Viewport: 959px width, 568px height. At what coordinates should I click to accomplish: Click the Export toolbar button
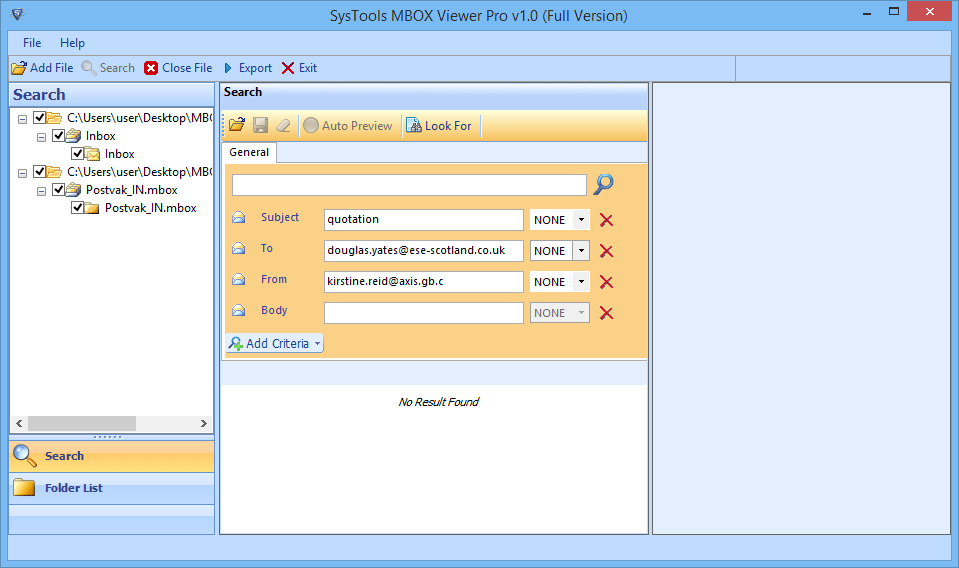coord(247,68)
